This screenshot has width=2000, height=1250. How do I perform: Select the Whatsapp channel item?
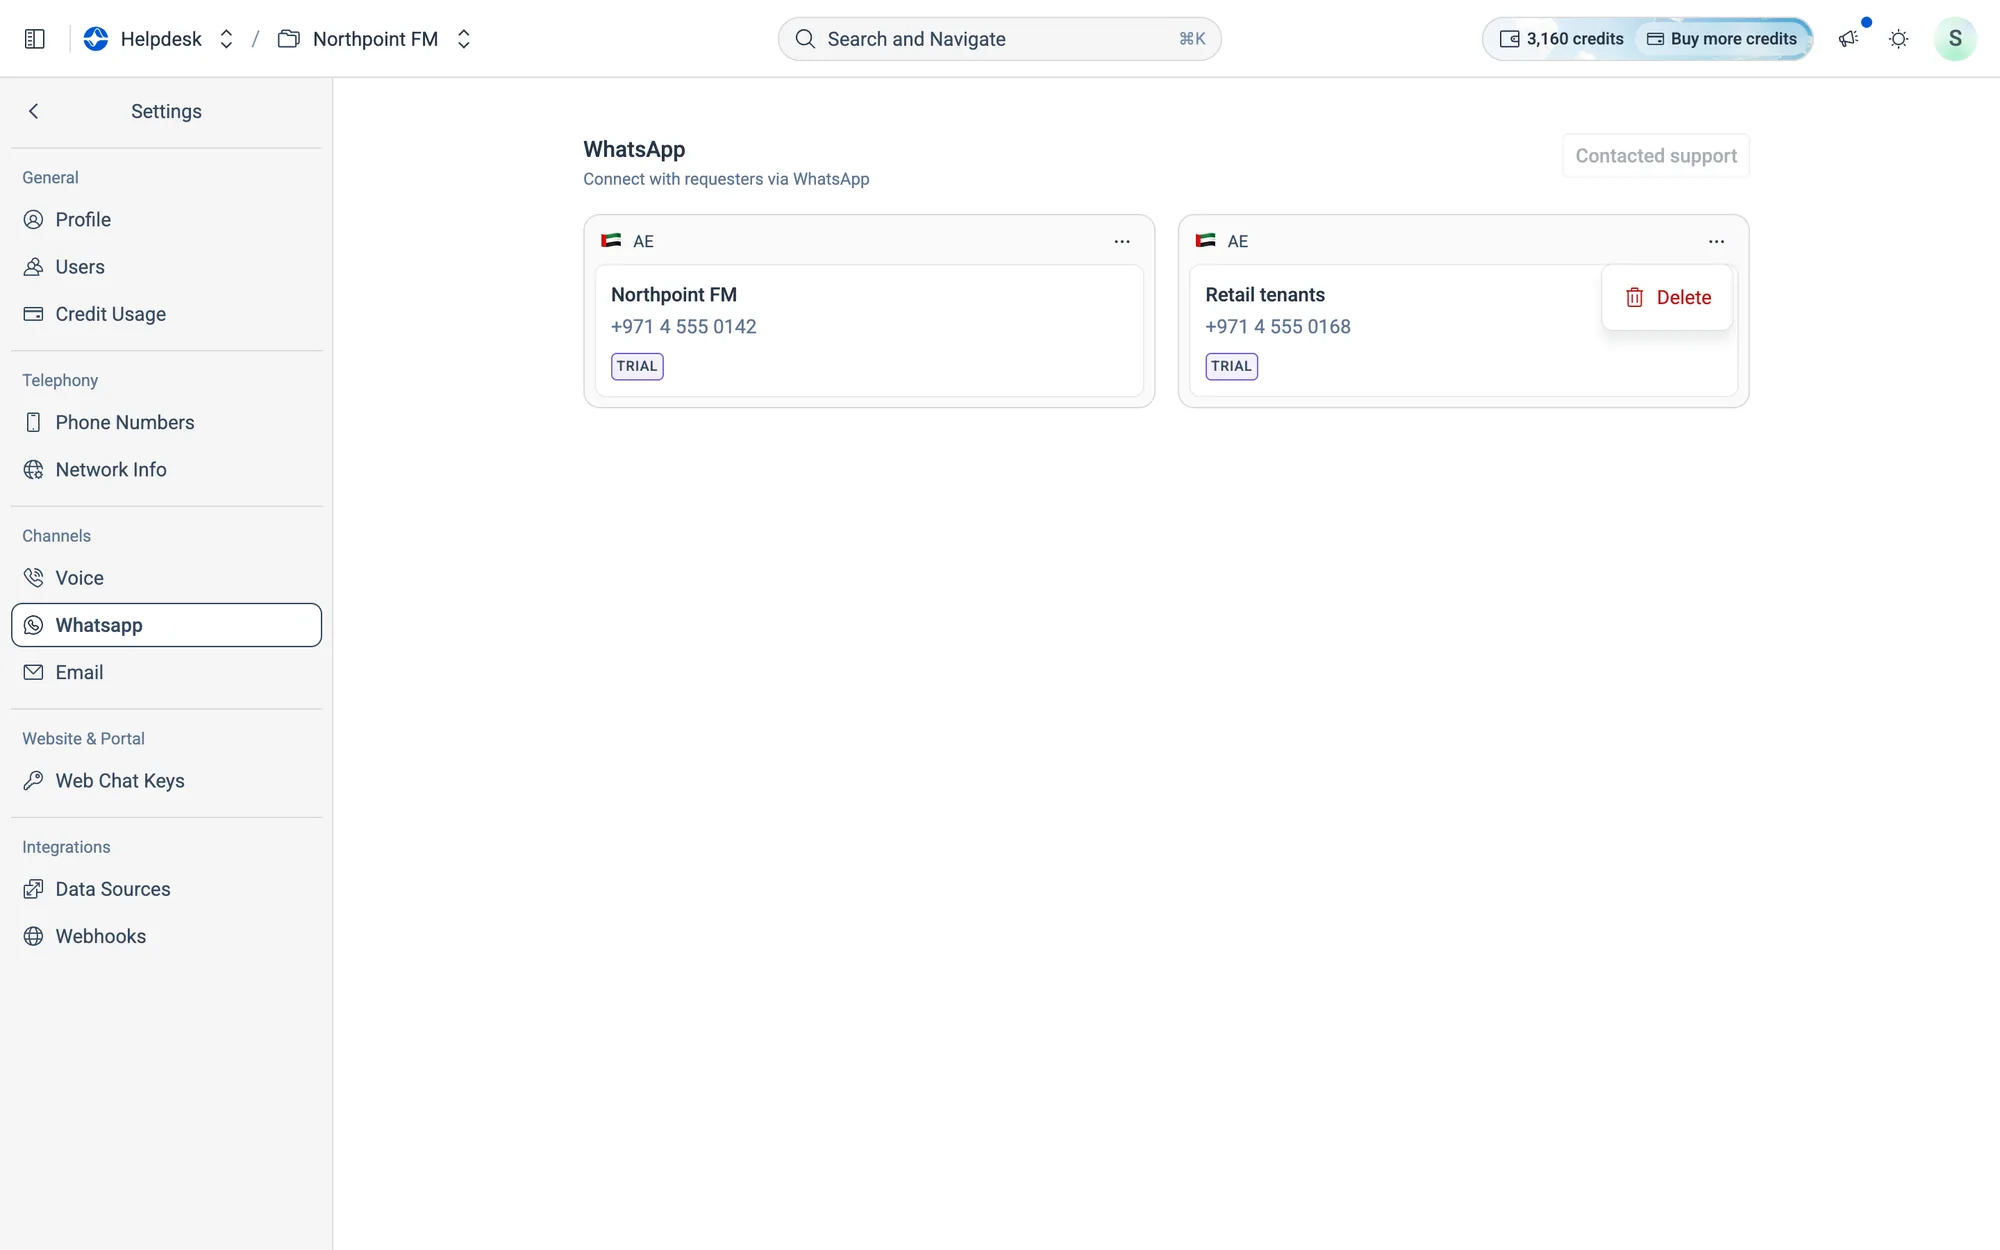point(166,625)
